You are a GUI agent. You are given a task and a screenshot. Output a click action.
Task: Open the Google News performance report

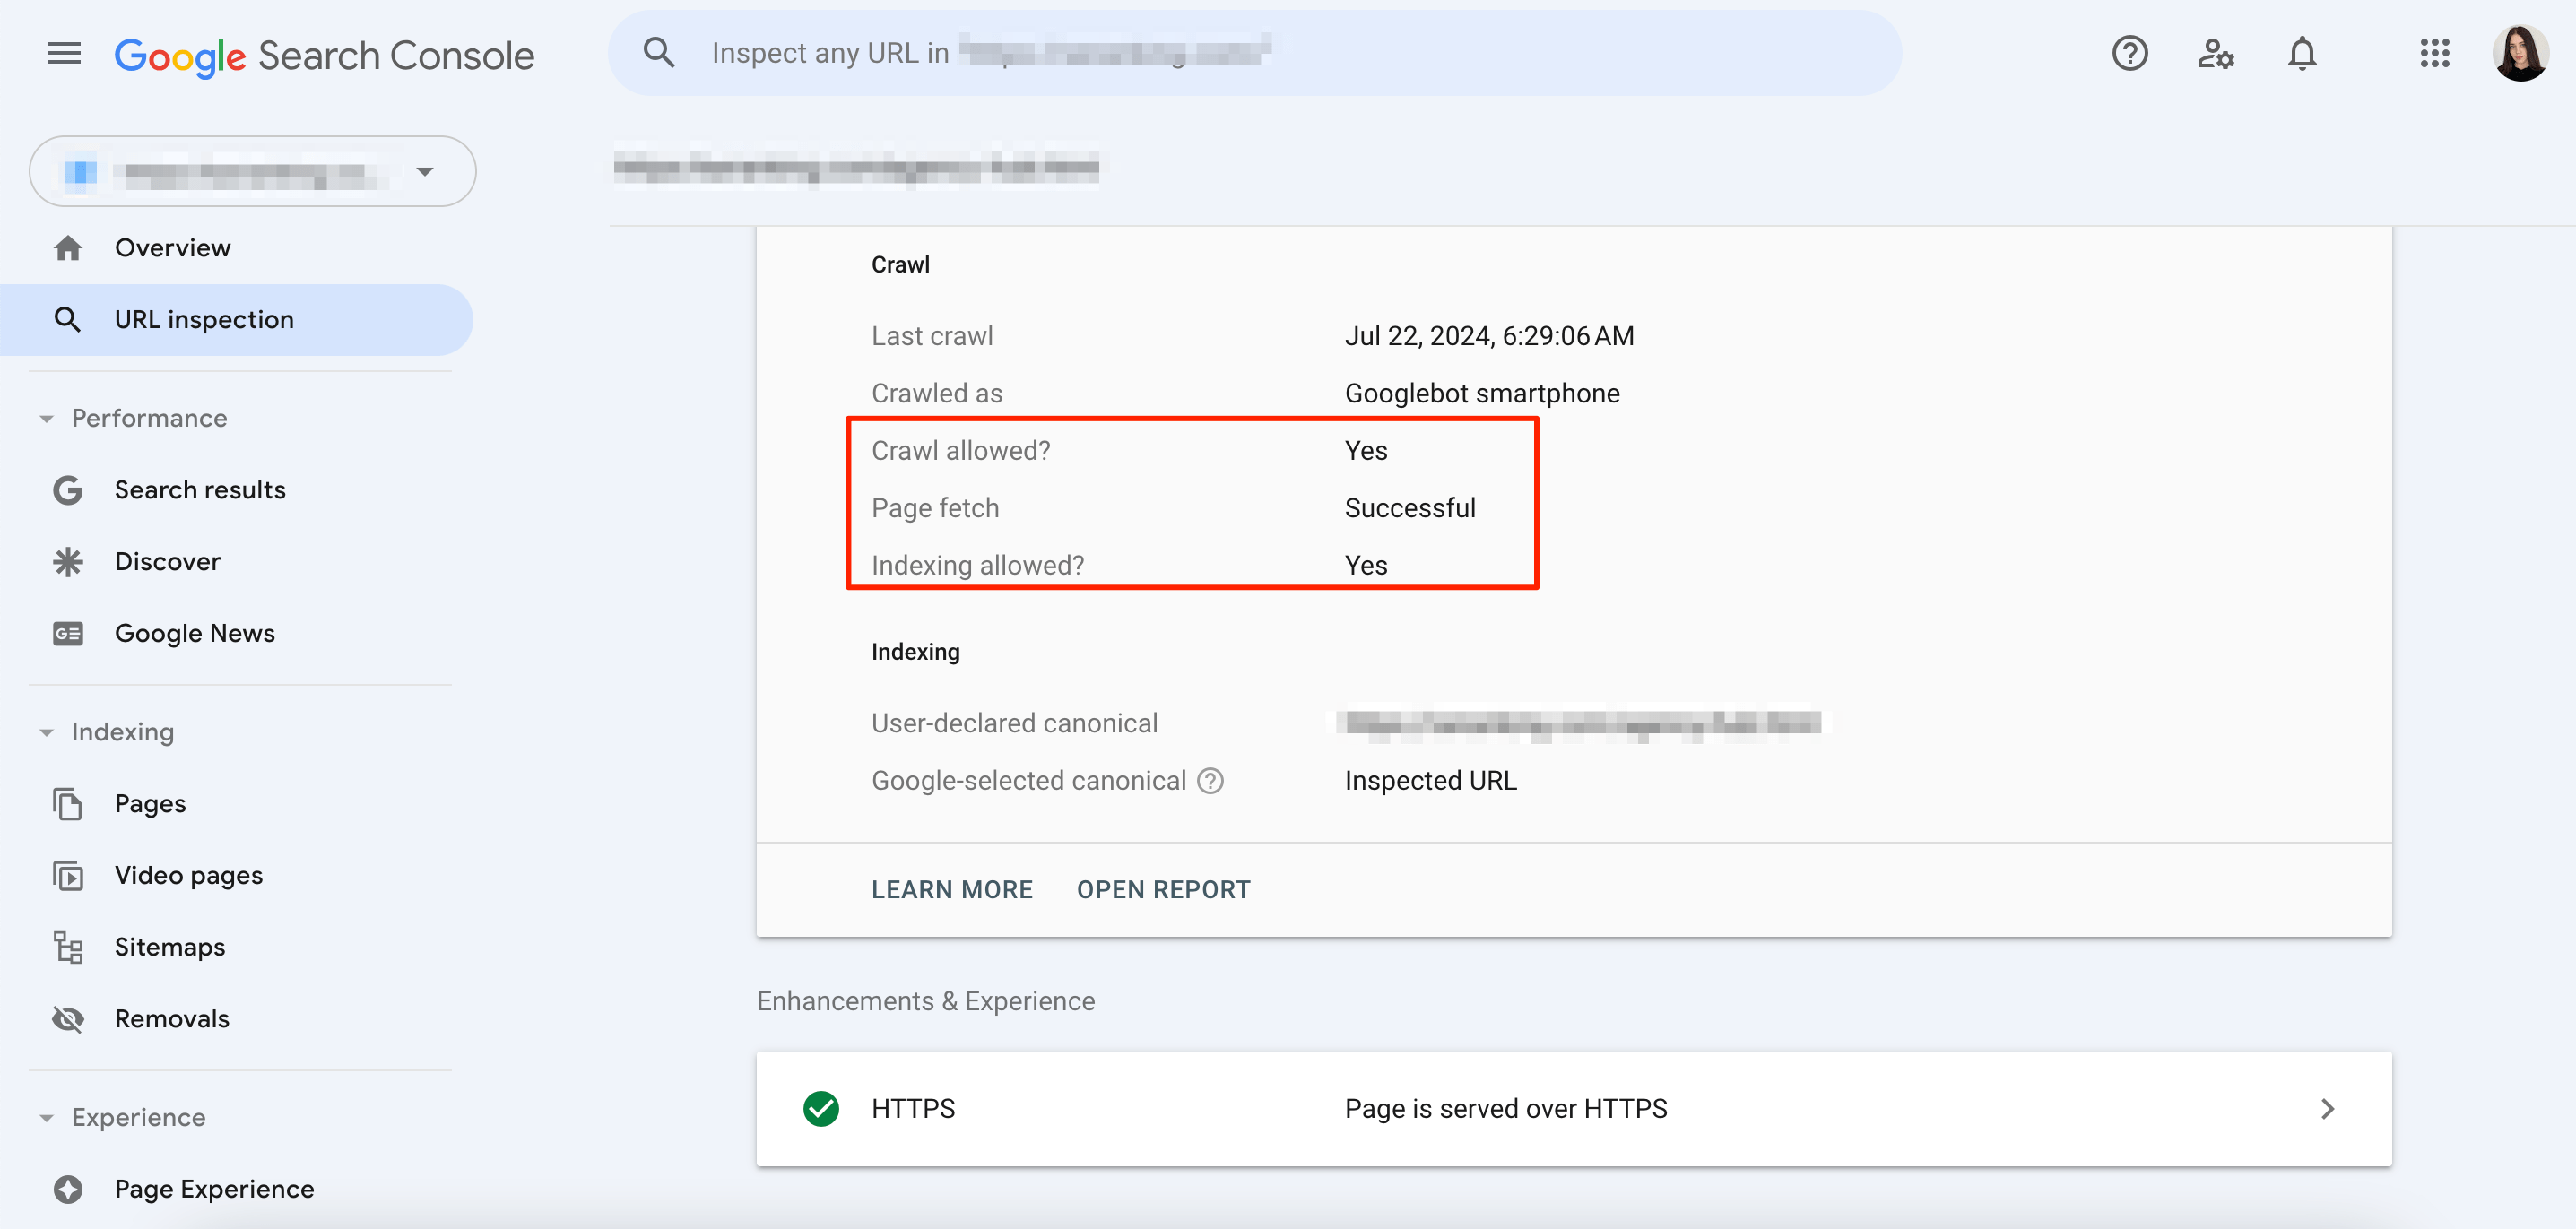point(194,633)
